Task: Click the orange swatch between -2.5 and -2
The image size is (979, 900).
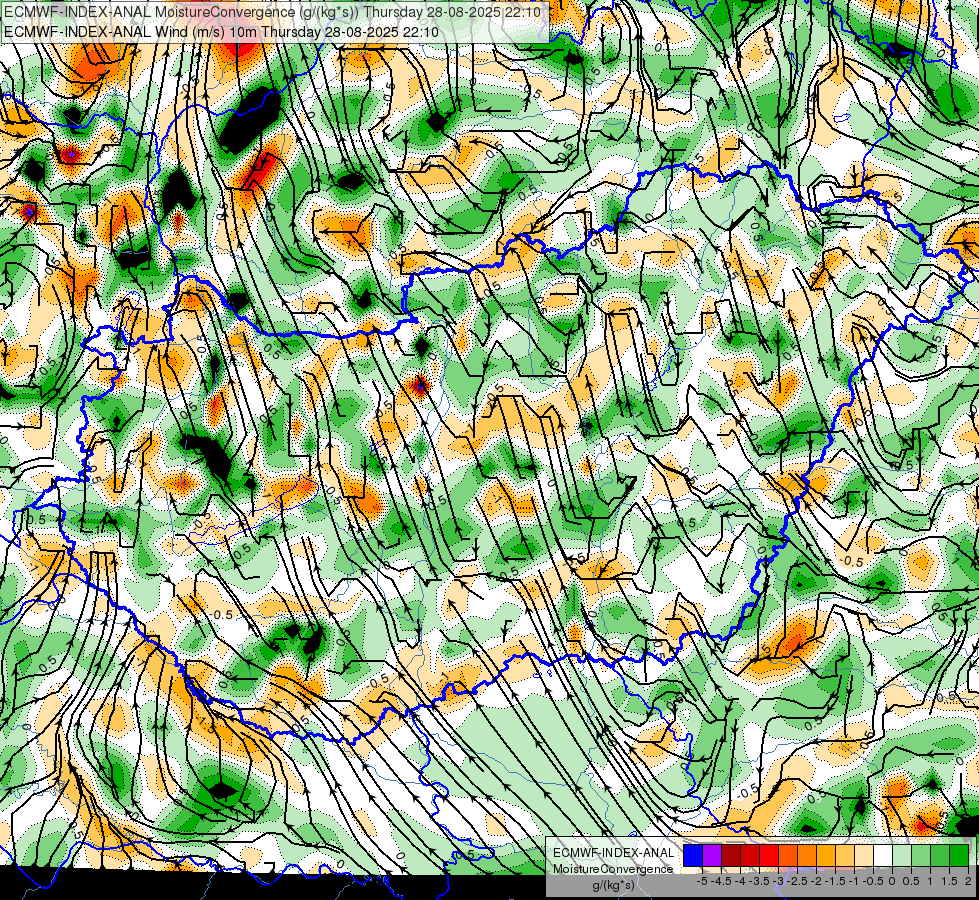Action: (x=807, y=855)
